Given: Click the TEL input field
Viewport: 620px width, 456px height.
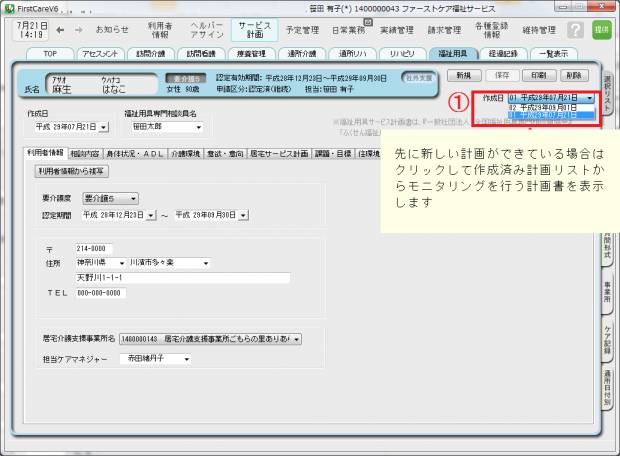Looking at the screenshot, I should pyautogui.click(x=100, y=293).
